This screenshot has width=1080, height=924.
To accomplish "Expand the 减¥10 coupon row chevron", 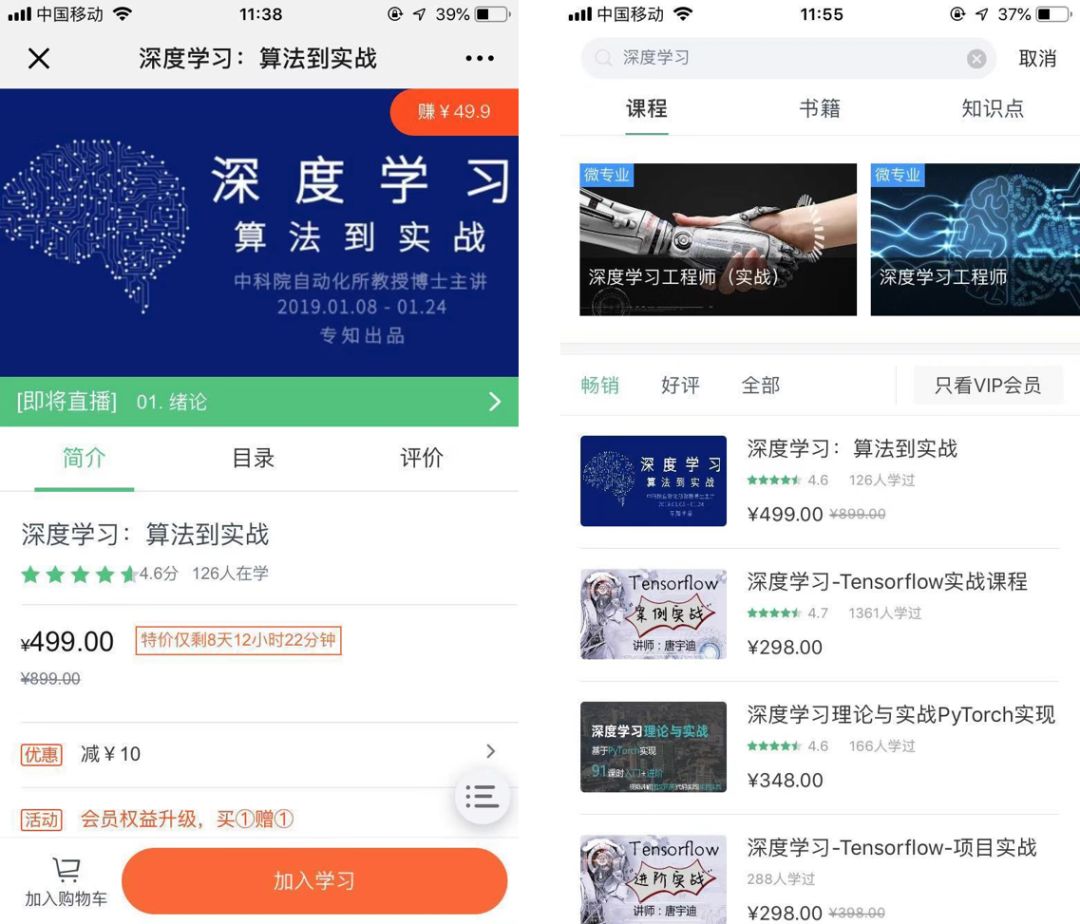I will point(490,751).
